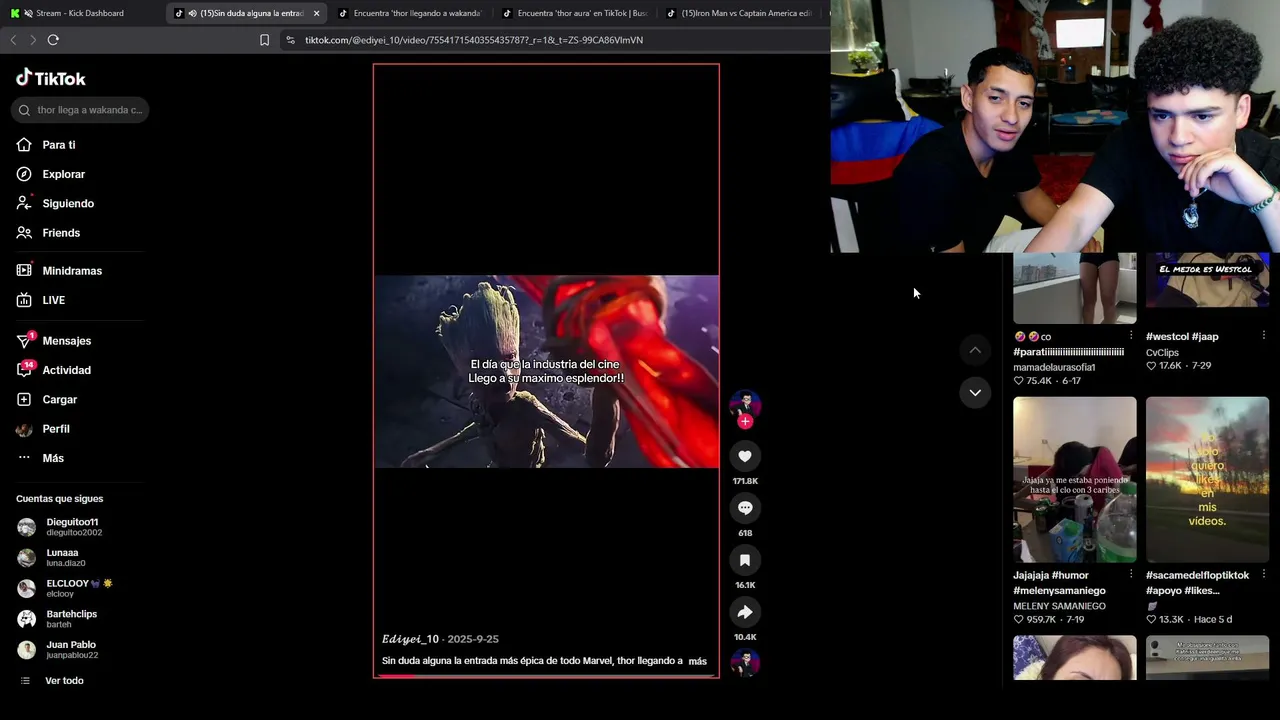Viewport: 1280px width, 720px height.
Task: Switch to 'thor aura' en TikTok tab
Action: click(x=574, y=13)
